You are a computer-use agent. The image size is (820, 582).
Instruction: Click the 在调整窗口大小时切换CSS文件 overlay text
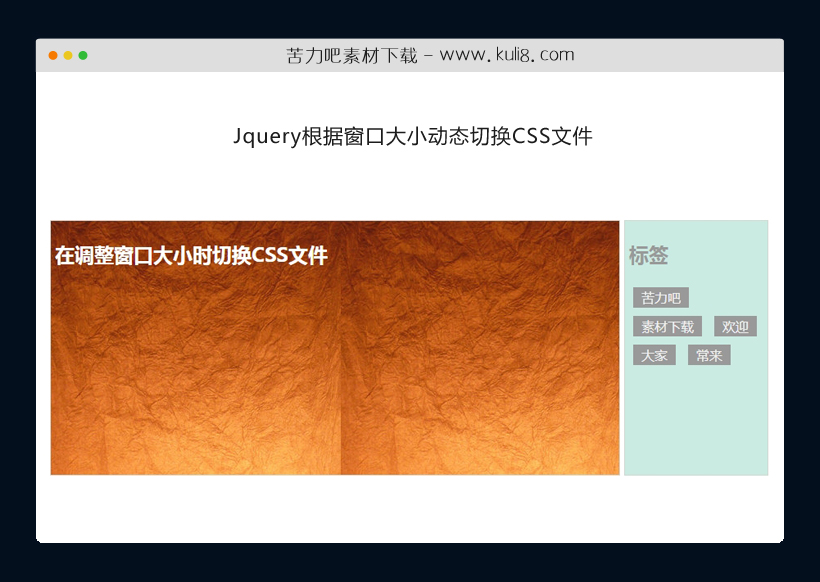click(189, 255)
